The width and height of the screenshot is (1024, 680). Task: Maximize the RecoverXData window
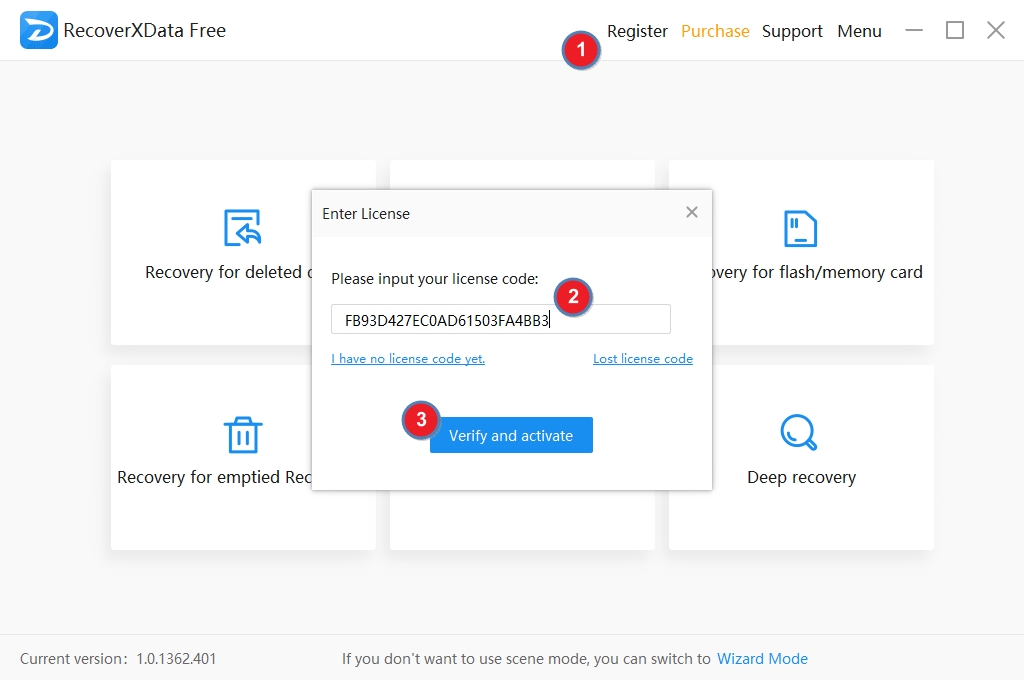coord(955,30)
